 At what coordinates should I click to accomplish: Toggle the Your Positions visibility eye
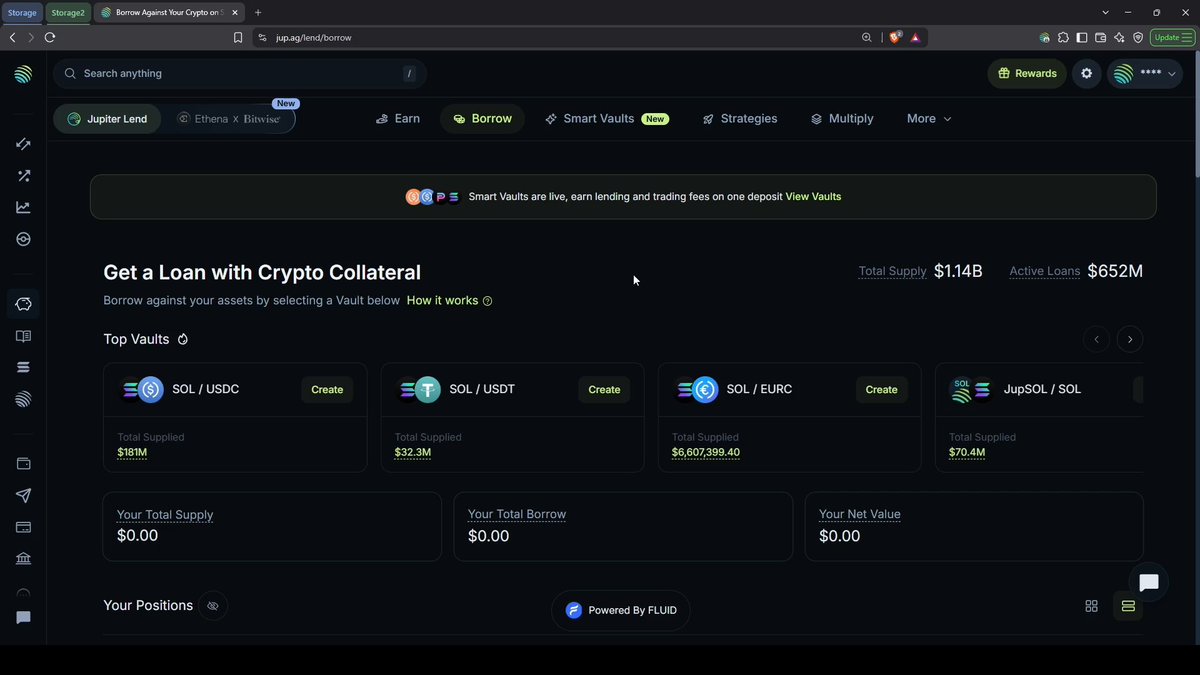[x=212, y=605]
